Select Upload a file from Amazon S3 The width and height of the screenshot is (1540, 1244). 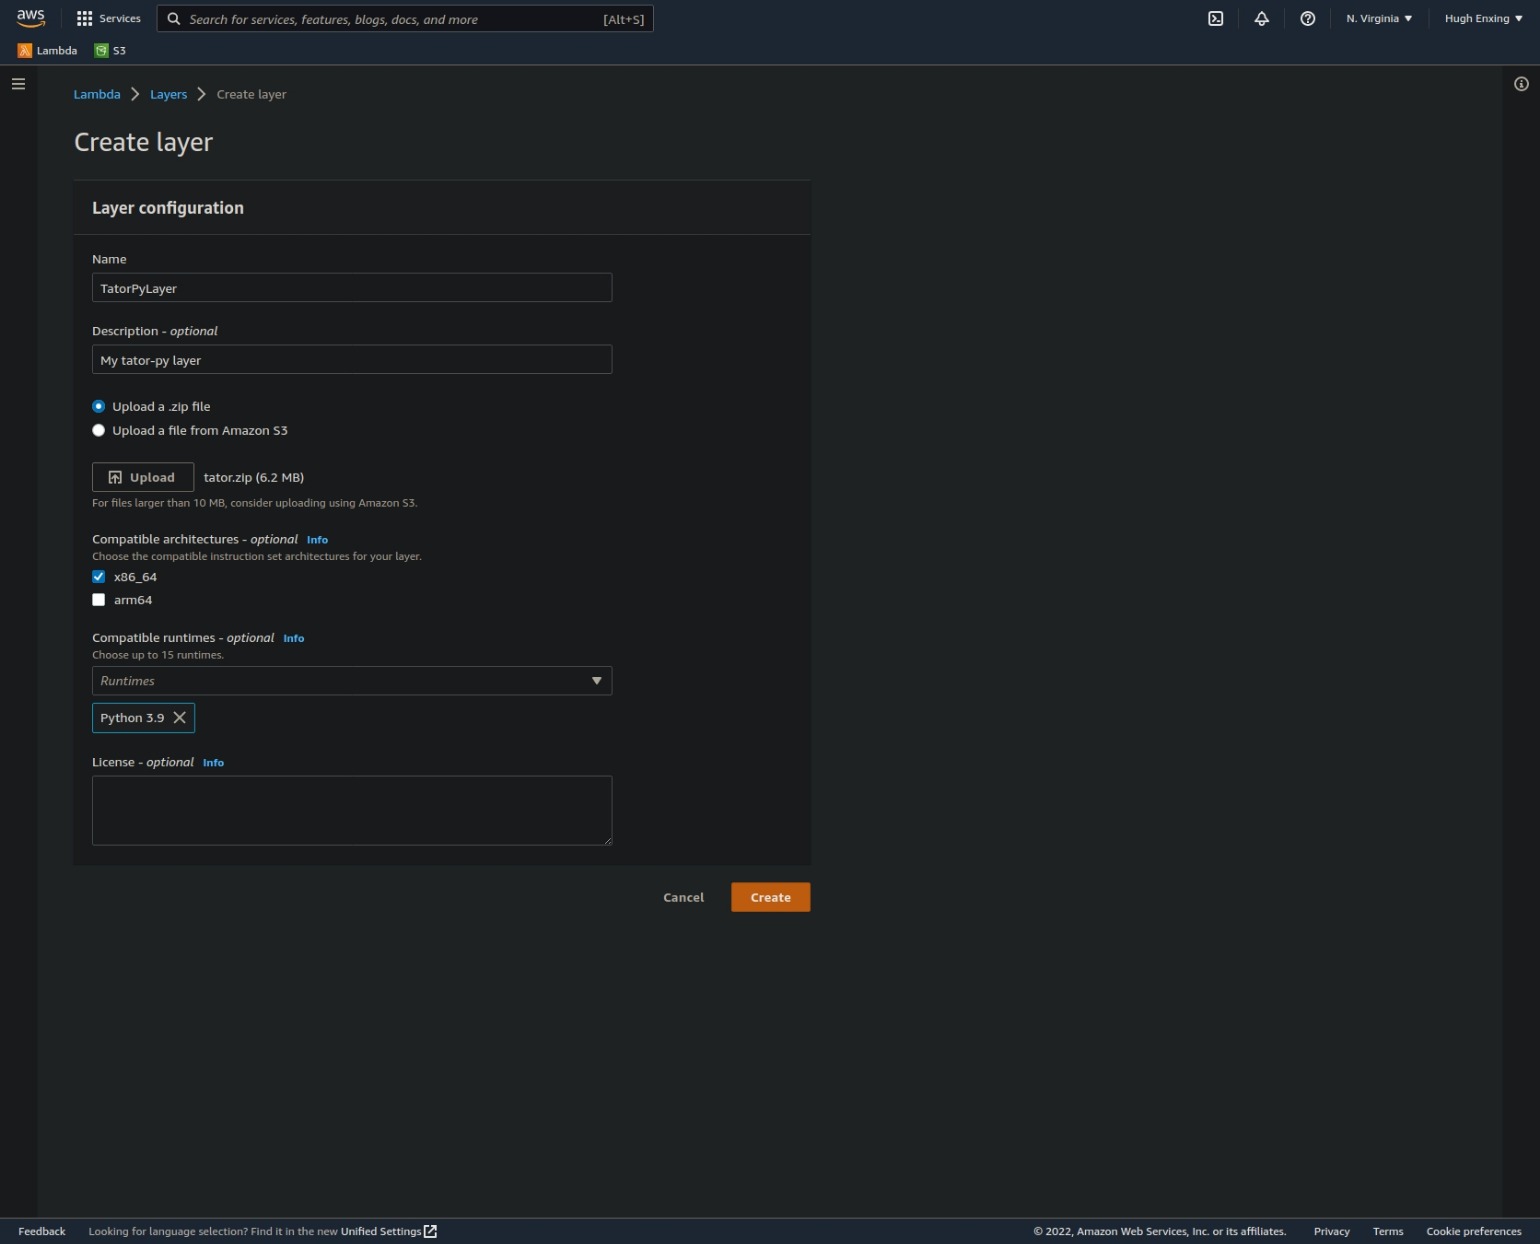pos(98,430)
